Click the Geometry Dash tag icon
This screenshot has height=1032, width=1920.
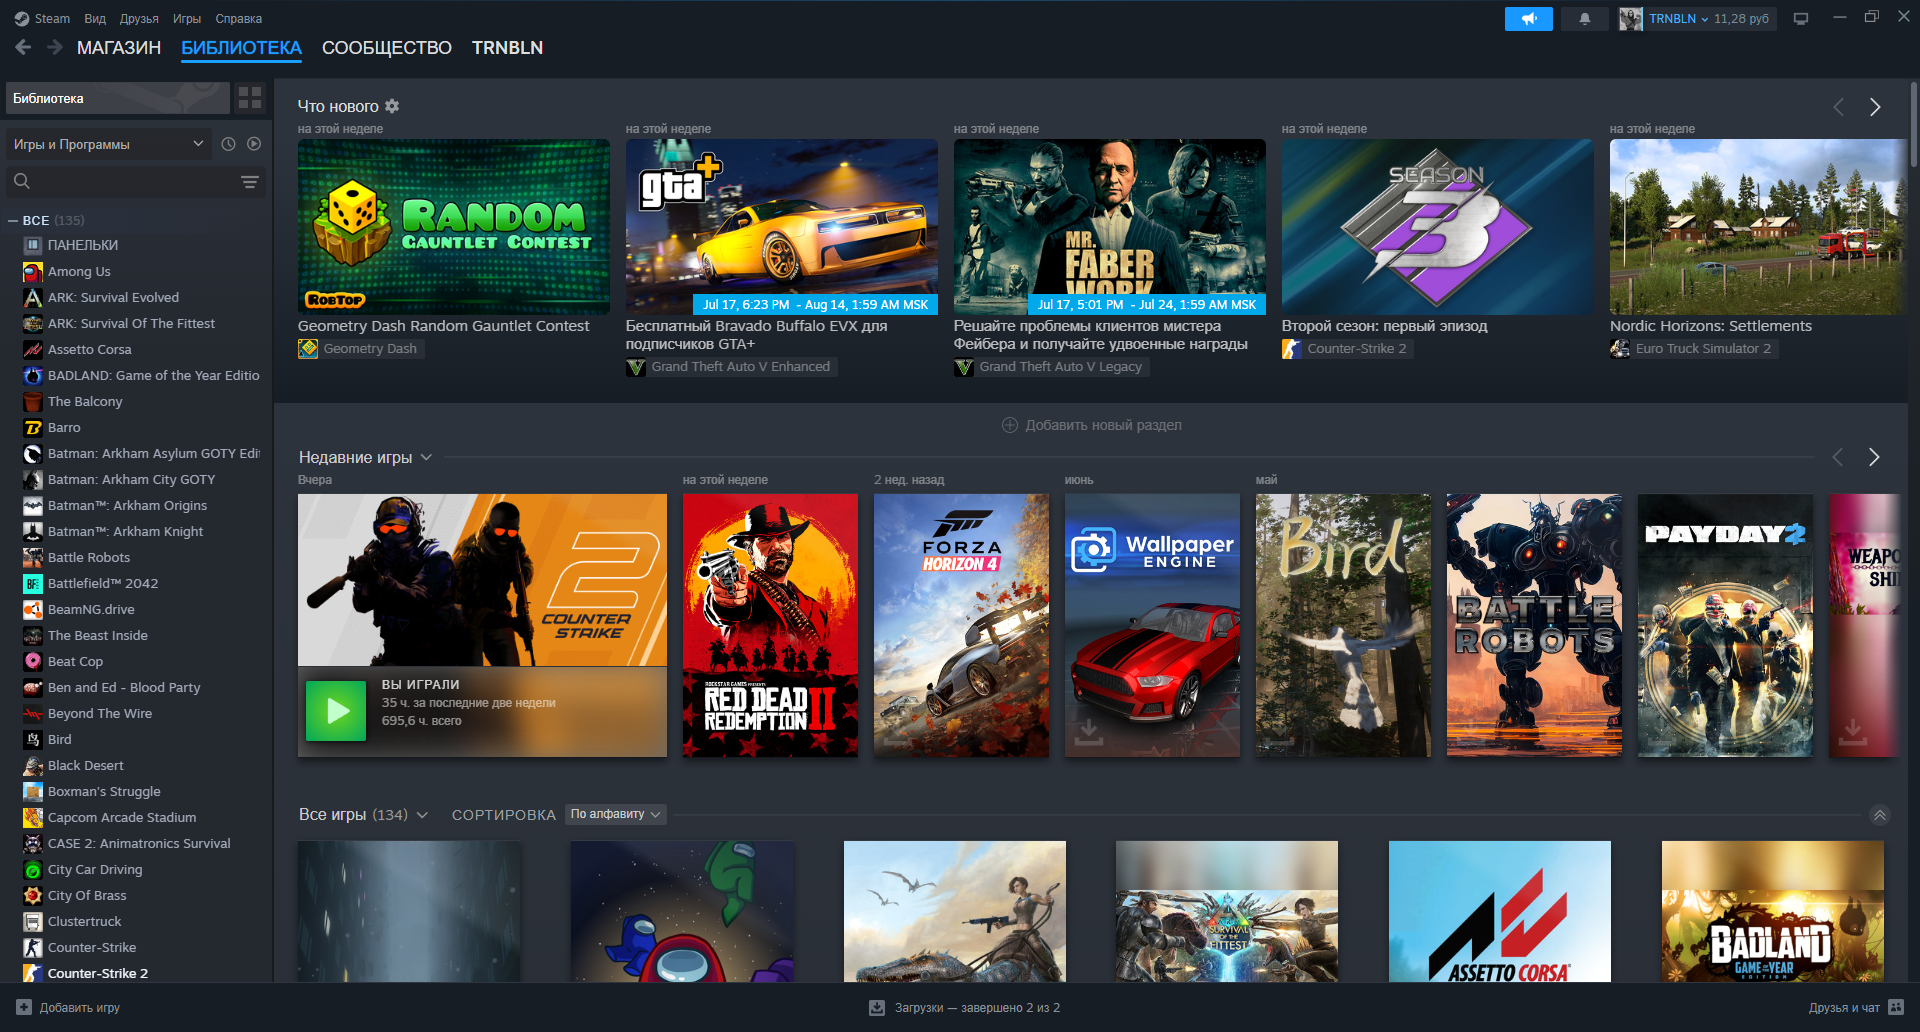308,349
